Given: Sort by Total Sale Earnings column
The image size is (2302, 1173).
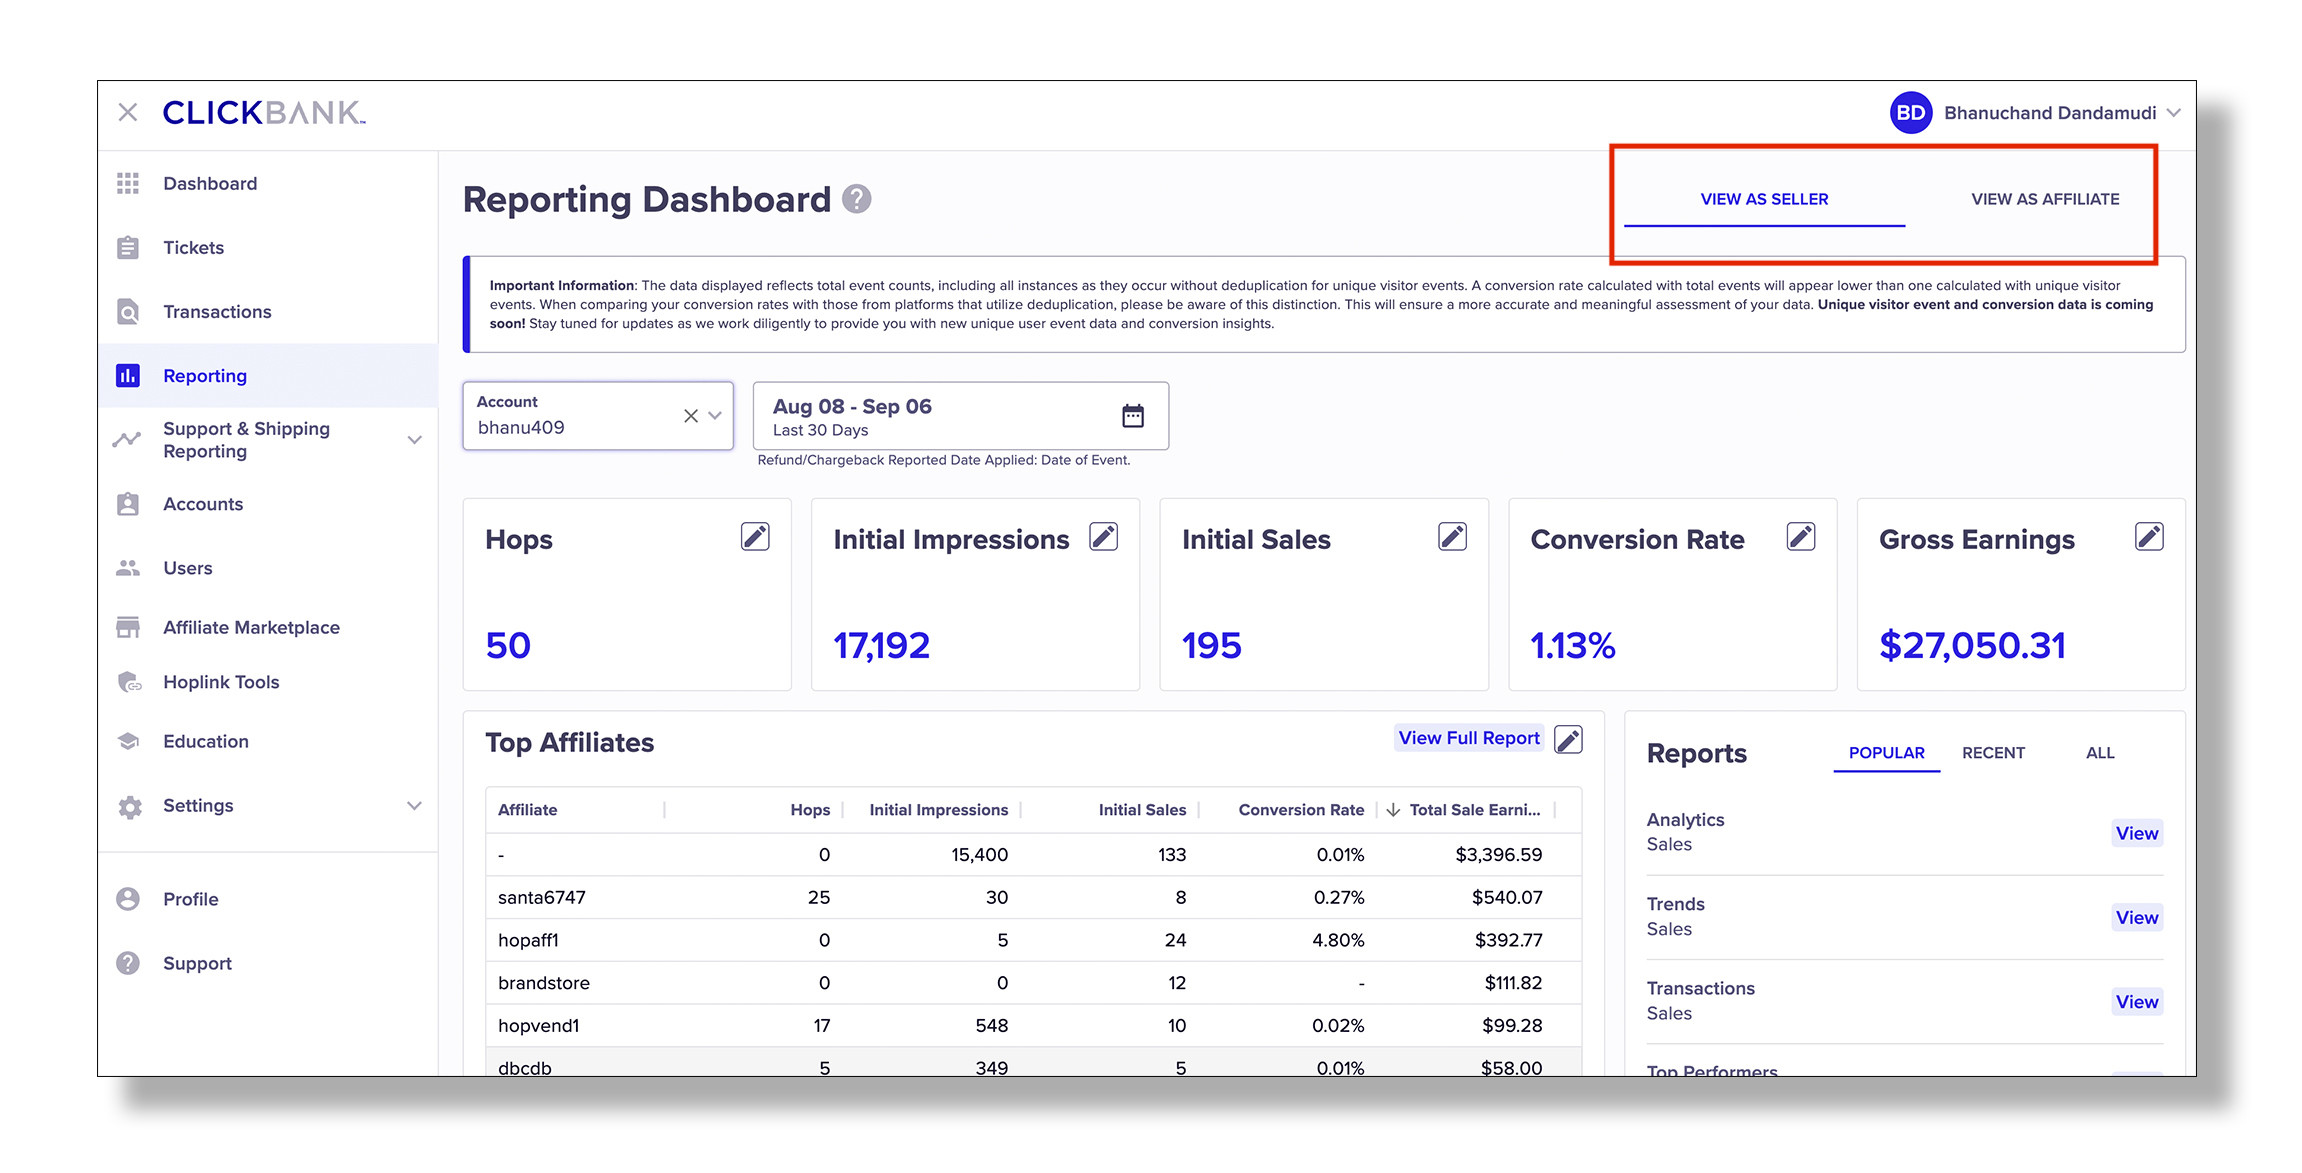Looking at the screenshot, I should tap(1473, 810).
